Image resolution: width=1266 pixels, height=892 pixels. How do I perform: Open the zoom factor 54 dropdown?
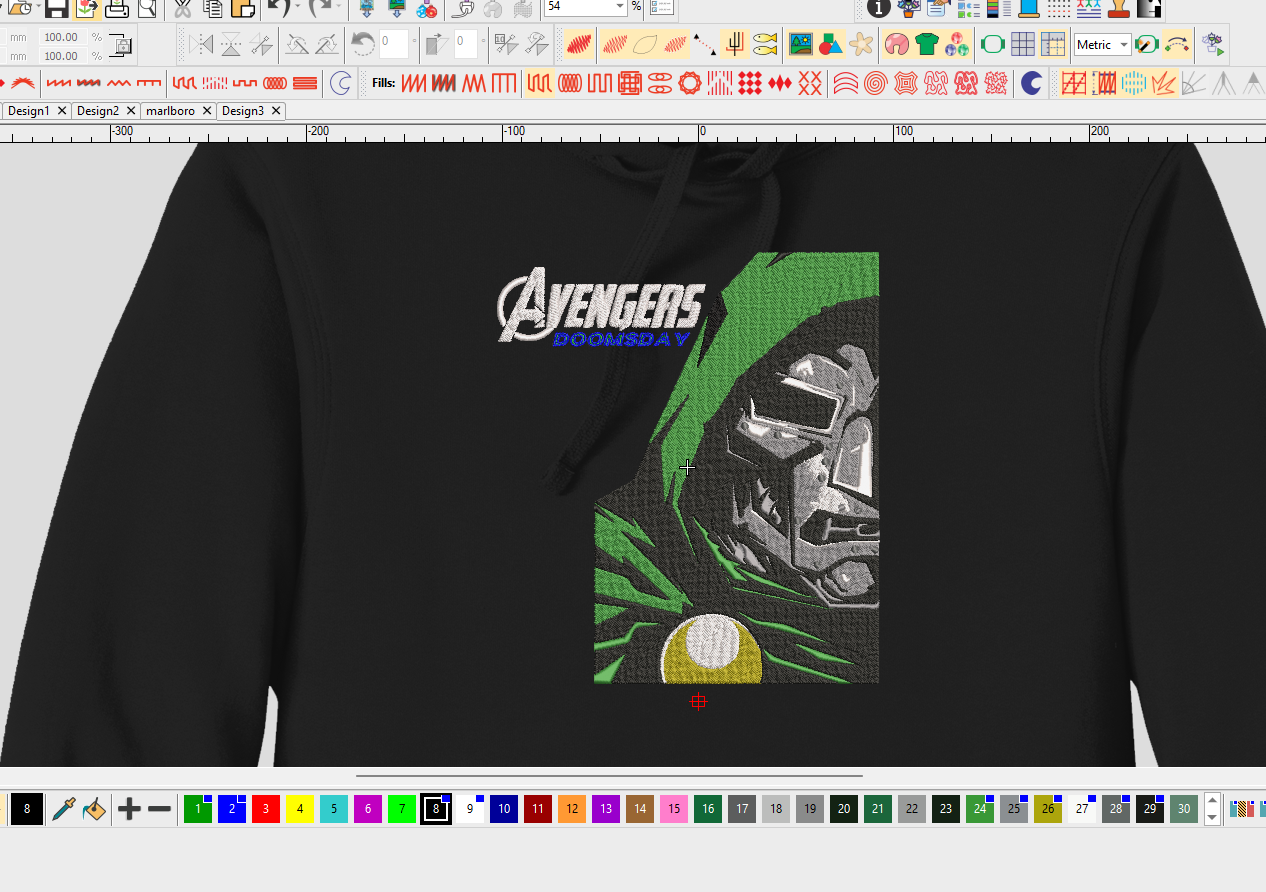pyautogui.click(x=619, y=7)
